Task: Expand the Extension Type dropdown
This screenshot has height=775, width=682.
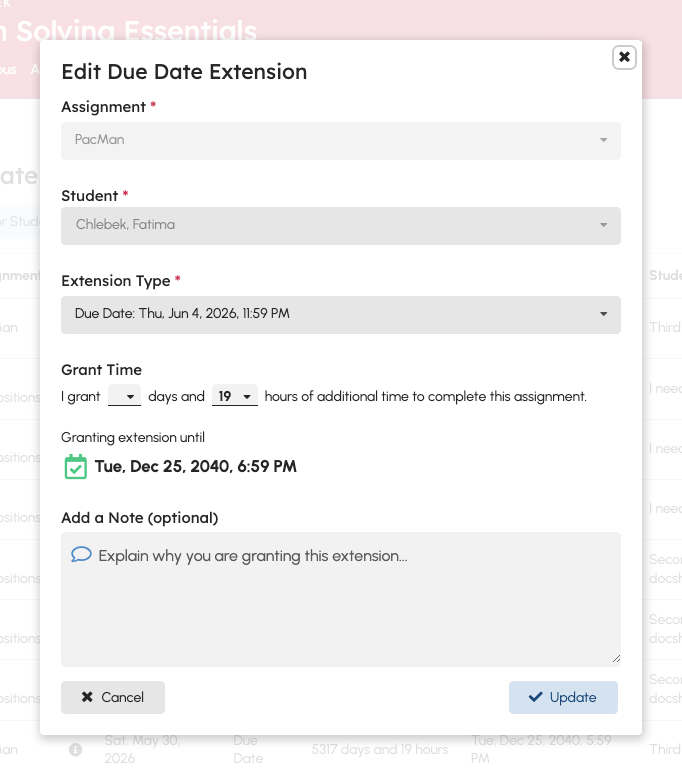Action: (341, 314)
